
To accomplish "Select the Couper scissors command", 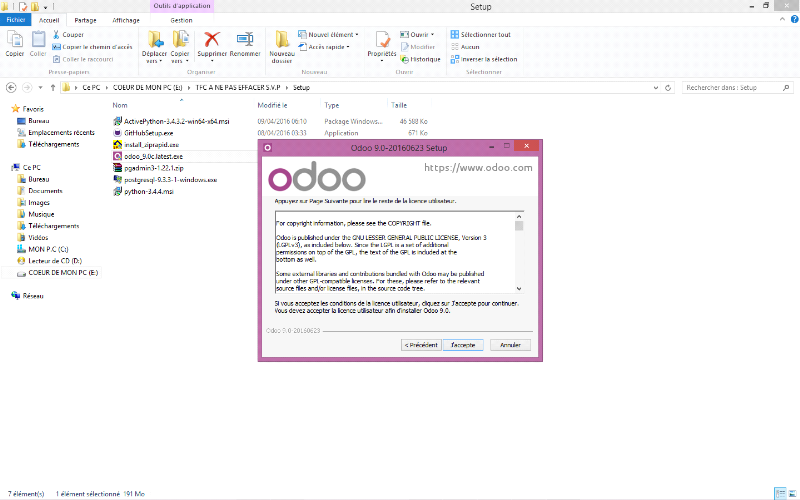I will click(68, 35).
